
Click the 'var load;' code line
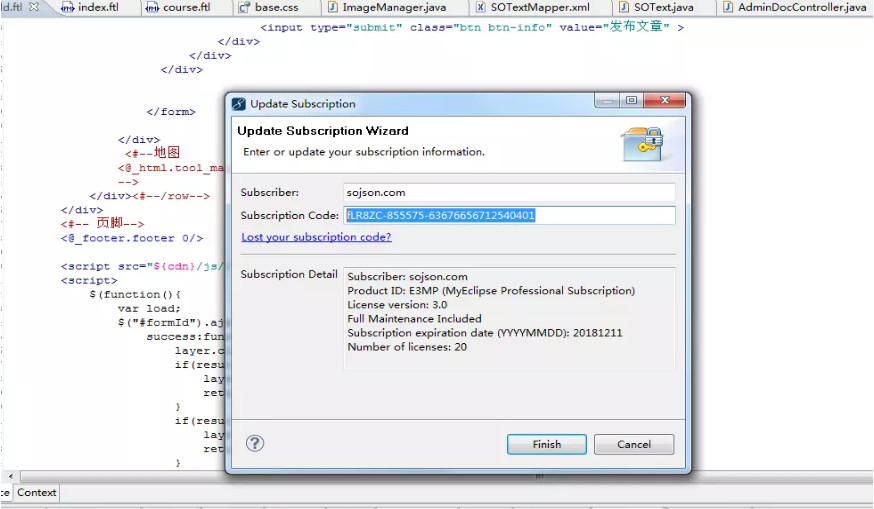tap(149, 308)
